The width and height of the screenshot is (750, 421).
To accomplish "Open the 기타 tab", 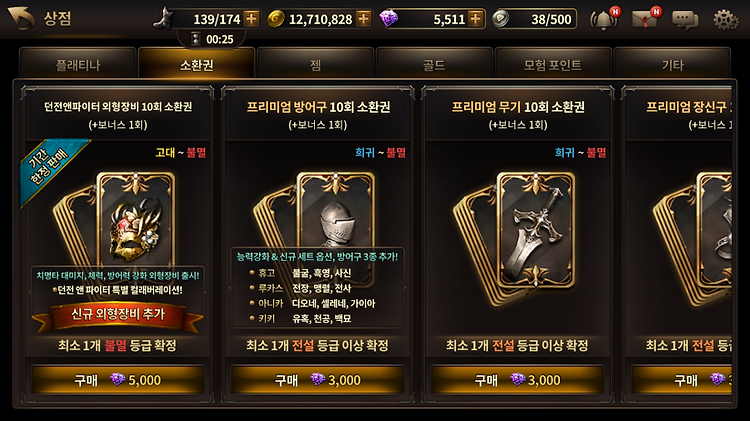I will [672, 64].
